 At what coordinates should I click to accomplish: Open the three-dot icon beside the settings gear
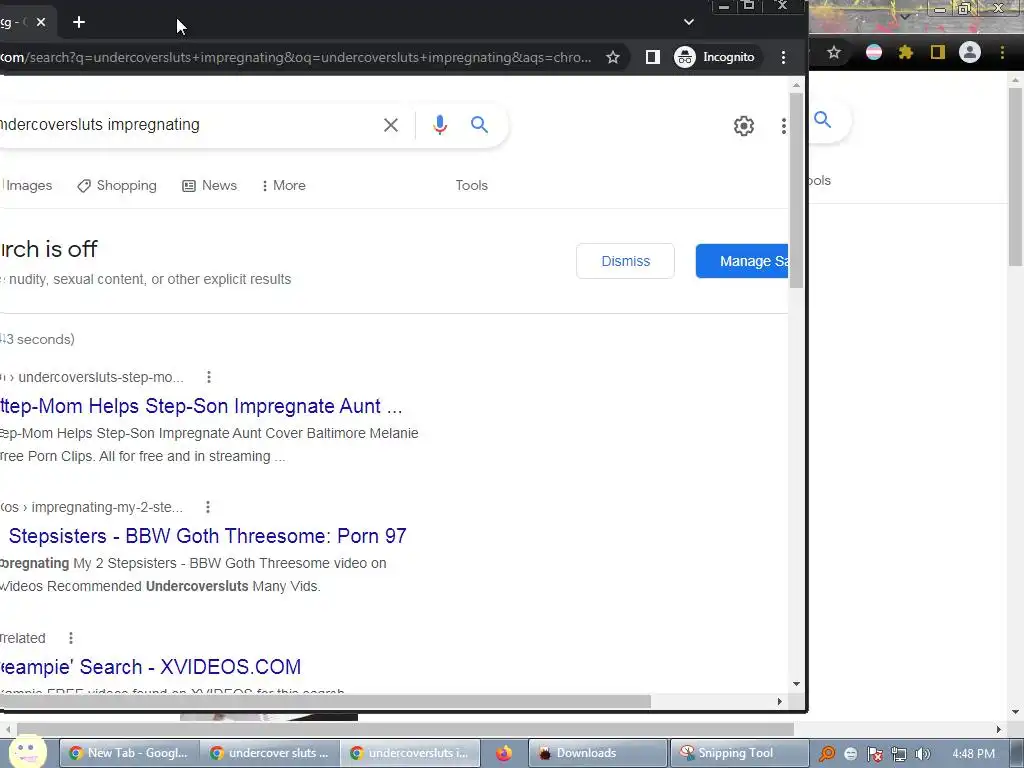pyautogui.click(x=784, y=125)
